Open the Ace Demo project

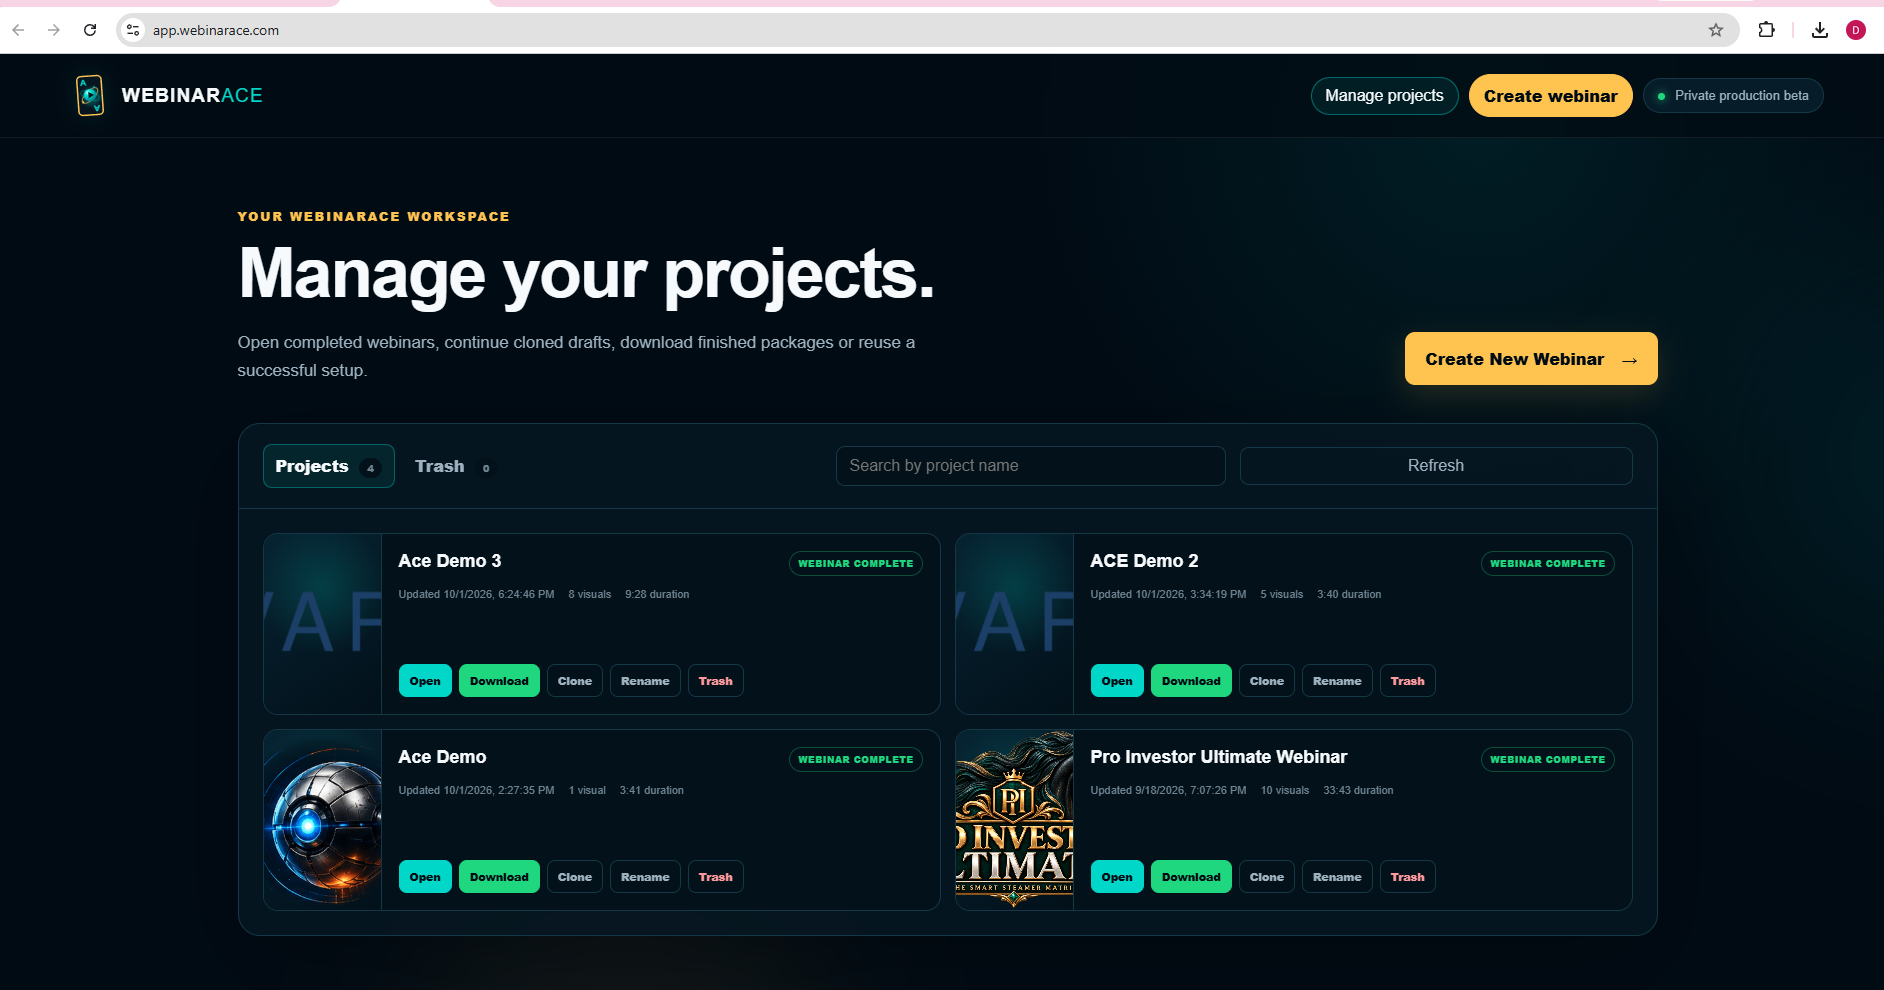[425, 877]
